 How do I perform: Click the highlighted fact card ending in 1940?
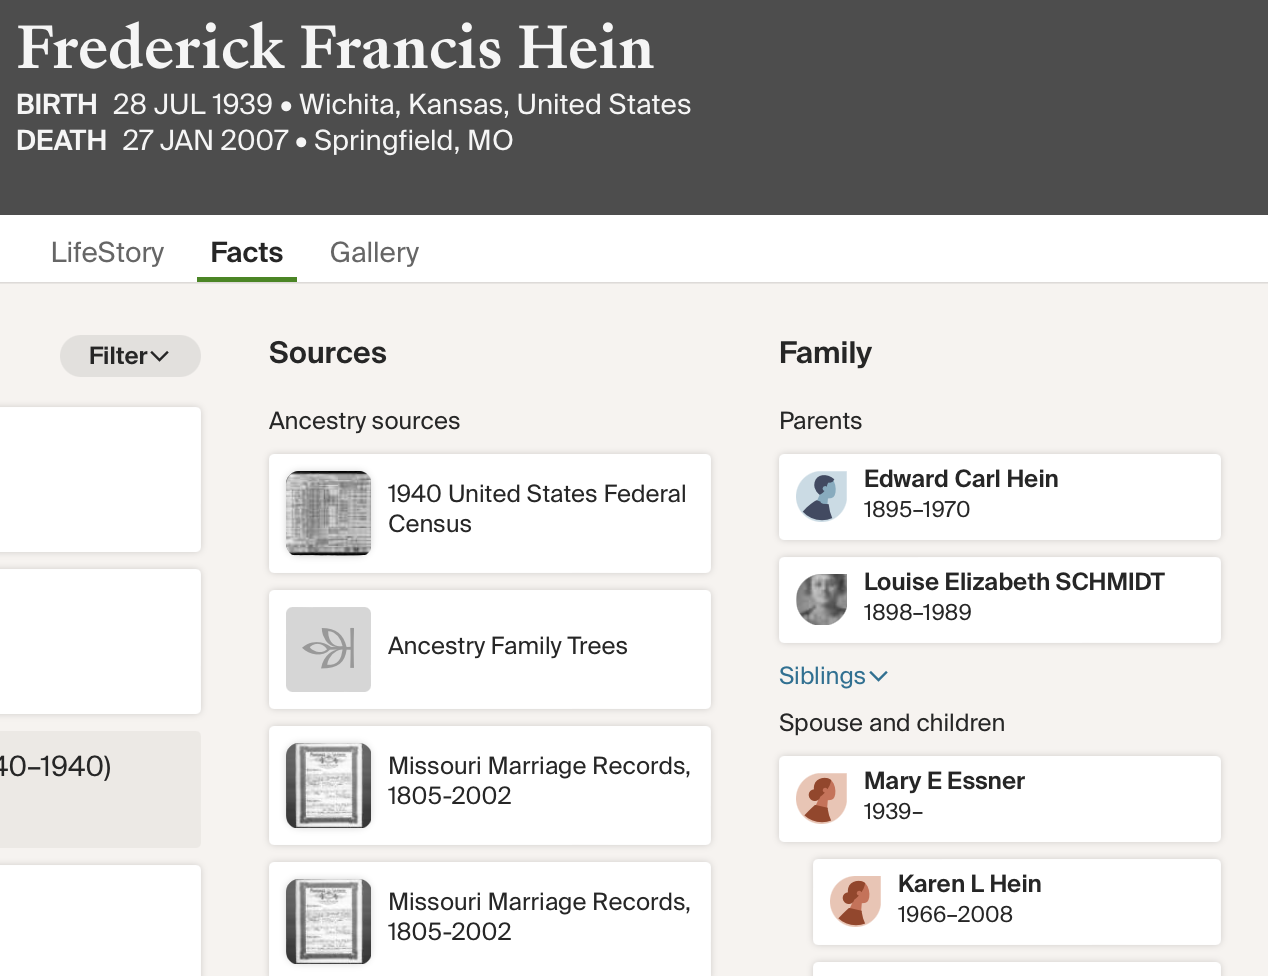point(100,789)
